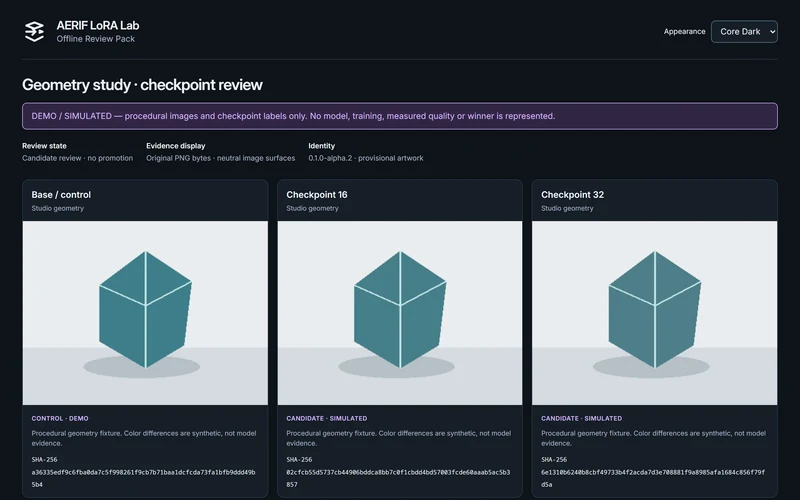Click SHA-256 label in Checkpoint 16 card

pos(299,460)
